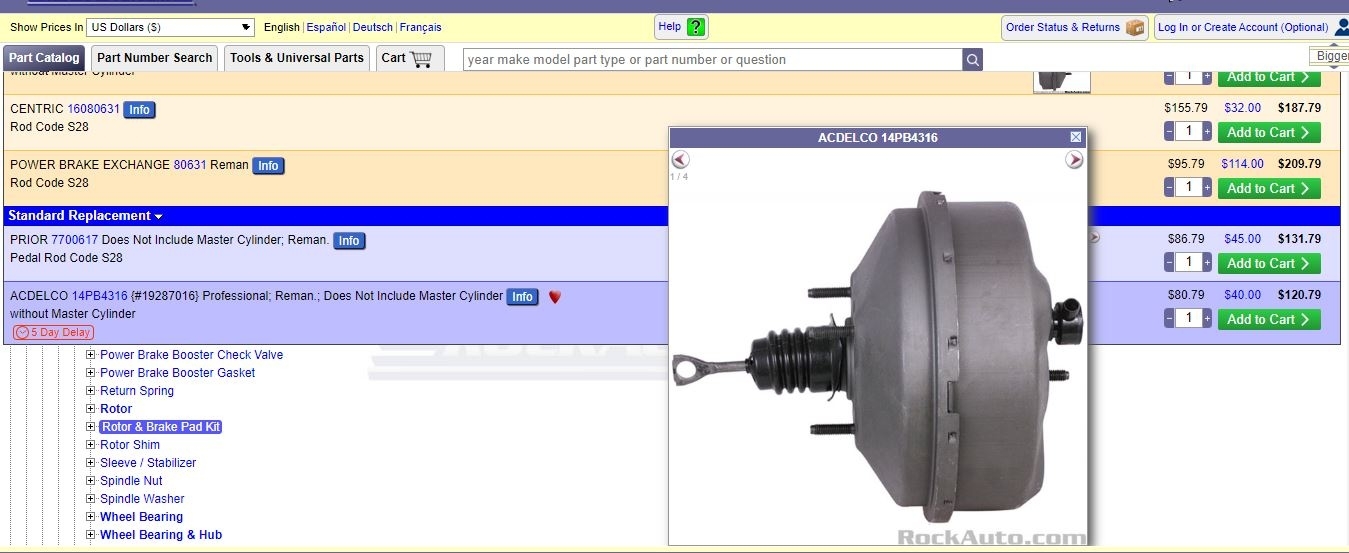Open Tools & Universal Parts tab
Image resolution: width=1349 pixels, height=553 pixels.
tap(297, 58)
